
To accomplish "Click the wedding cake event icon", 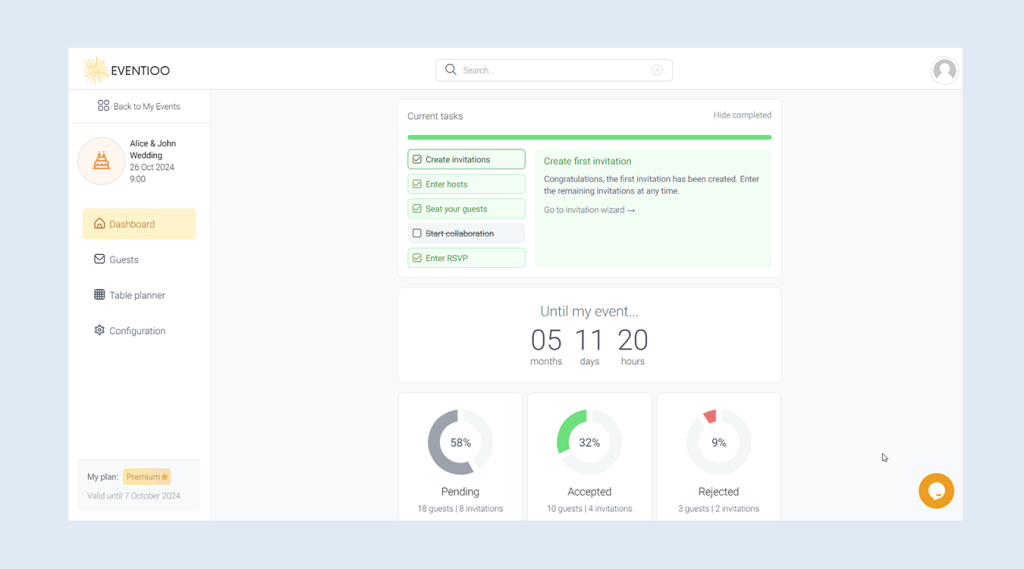I will [101, 161].
